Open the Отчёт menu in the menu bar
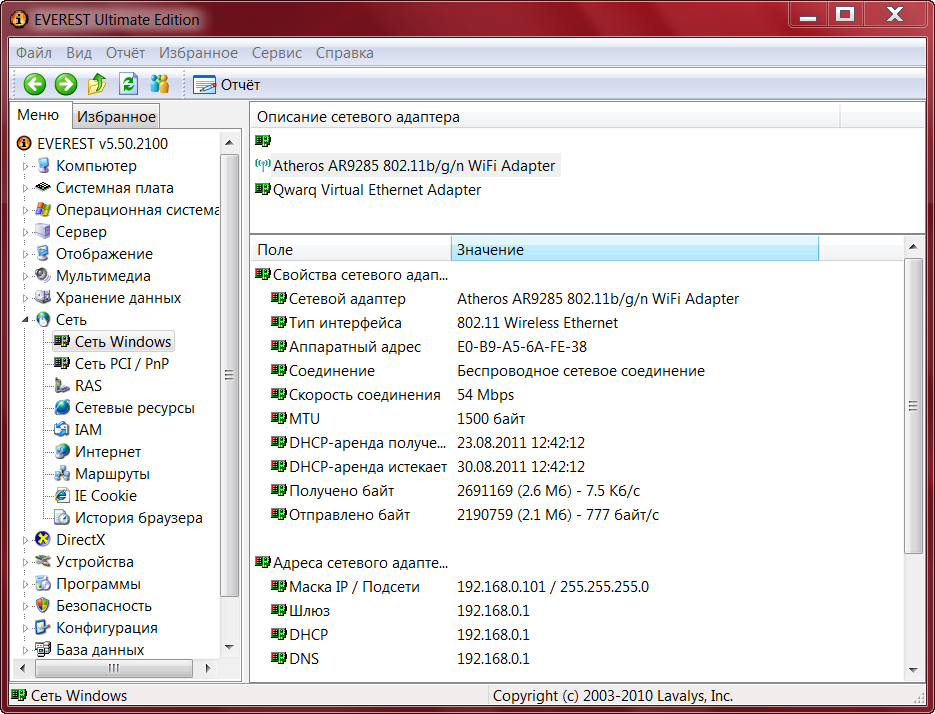935x714 pixels. tap(125, 53)
